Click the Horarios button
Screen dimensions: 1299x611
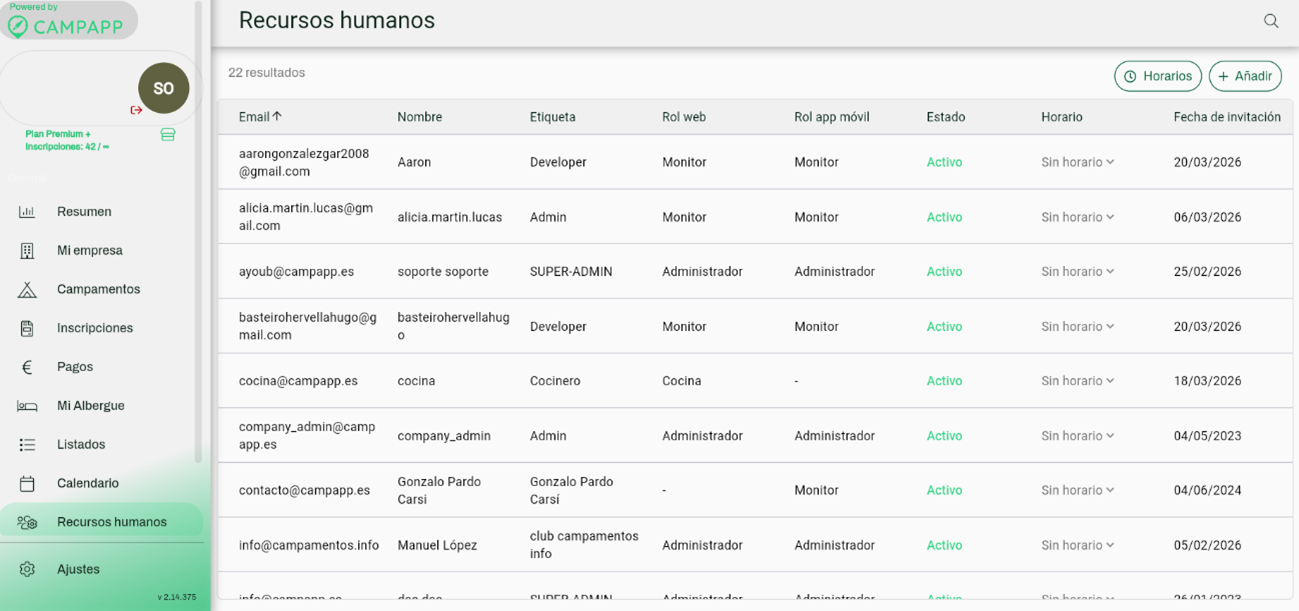point(1157,76)
